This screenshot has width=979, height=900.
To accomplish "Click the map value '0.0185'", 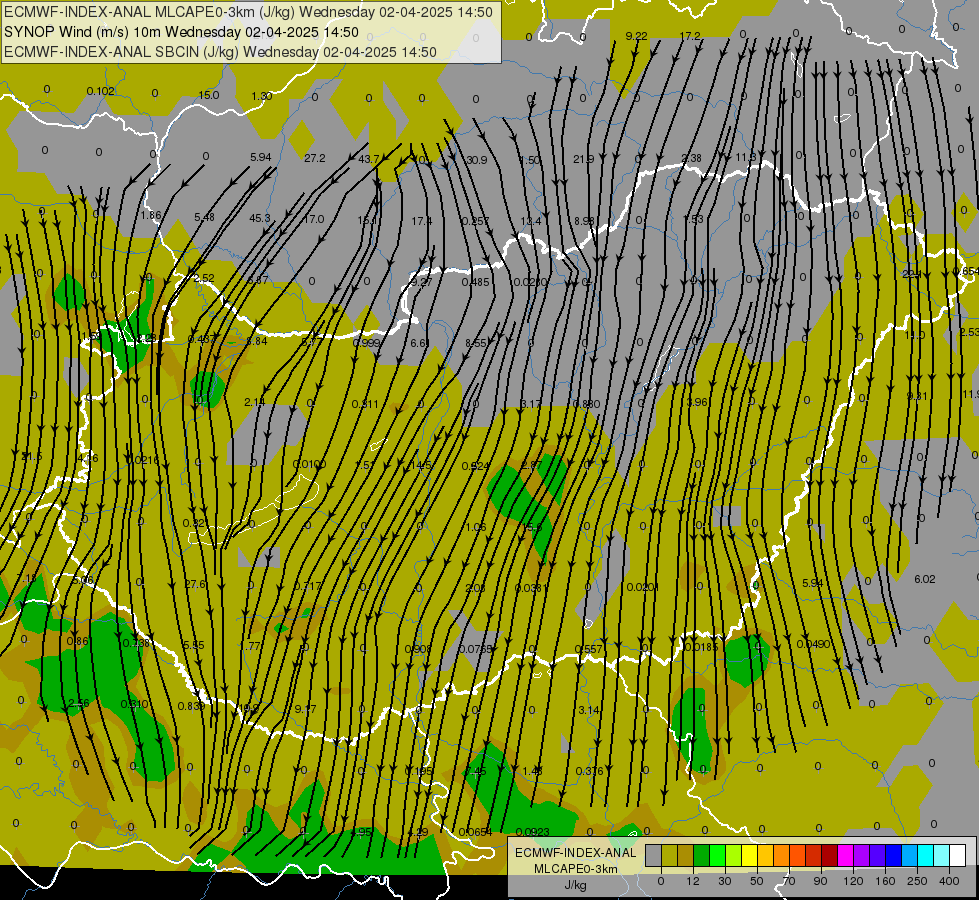I will pos(701,646).
